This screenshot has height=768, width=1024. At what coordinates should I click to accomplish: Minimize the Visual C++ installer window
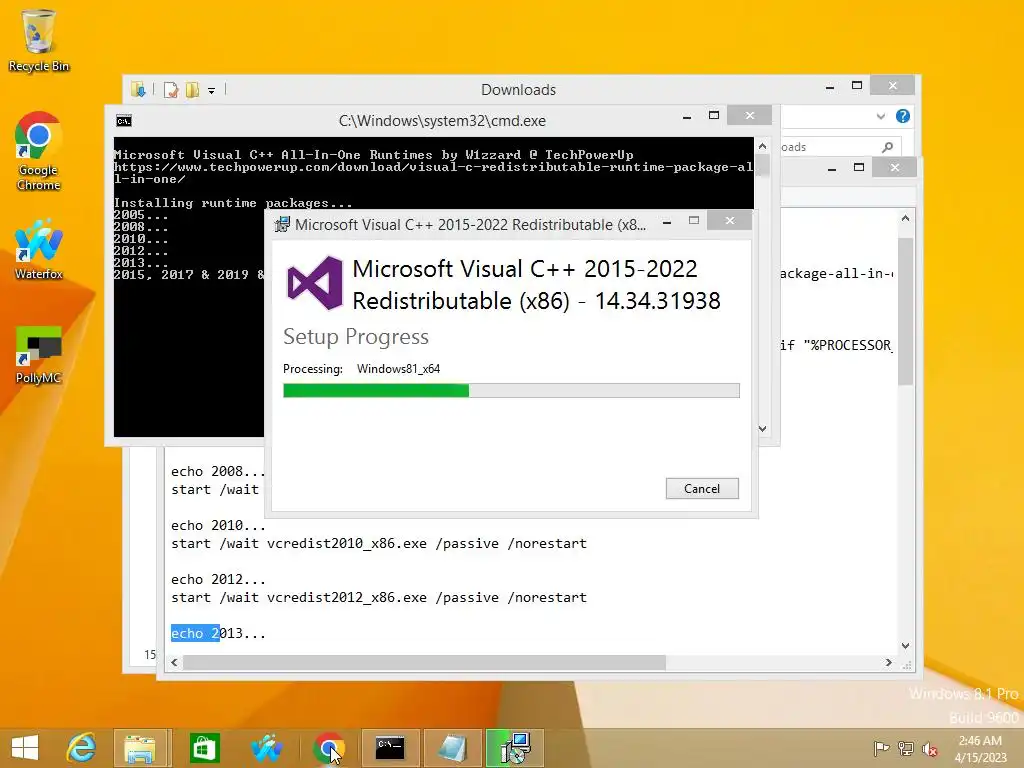click(x=667, y=222)
